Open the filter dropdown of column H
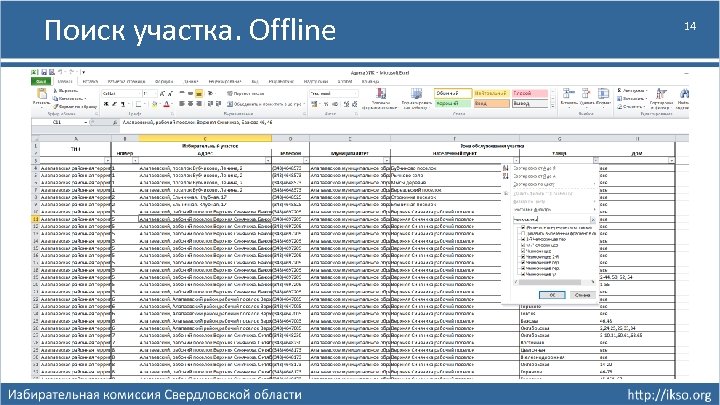 [x=671, y=160]
